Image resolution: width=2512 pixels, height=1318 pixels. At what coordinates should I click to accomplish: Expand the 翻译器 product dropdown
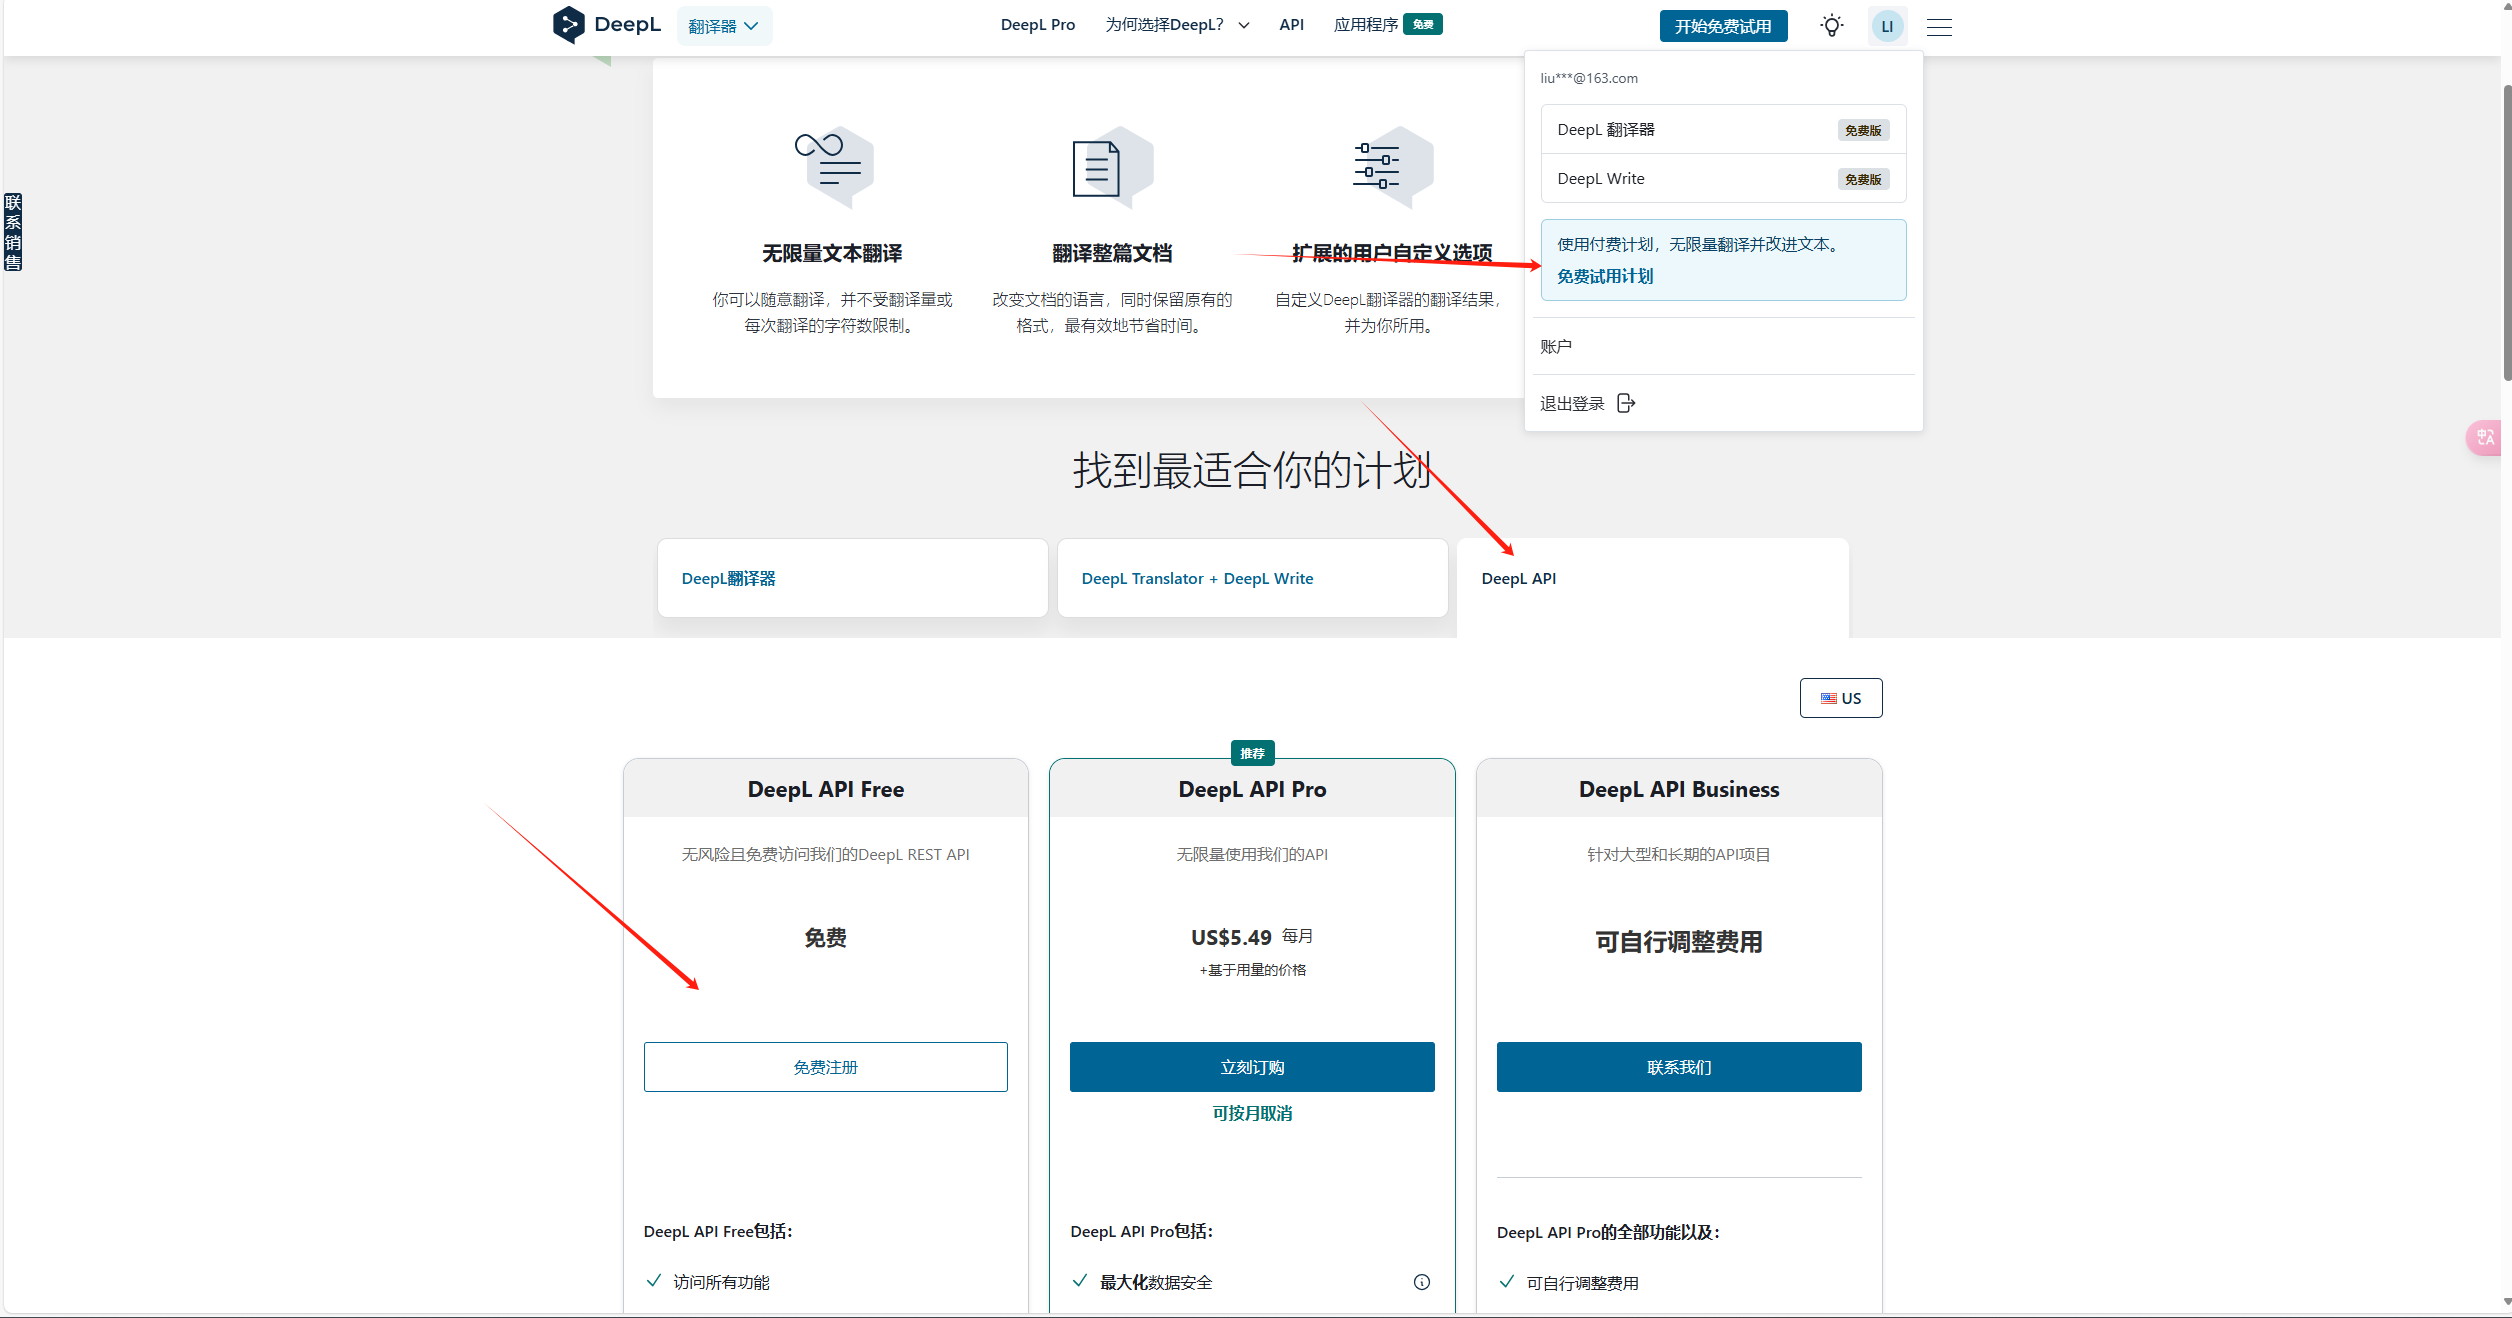tap(723, 26)
